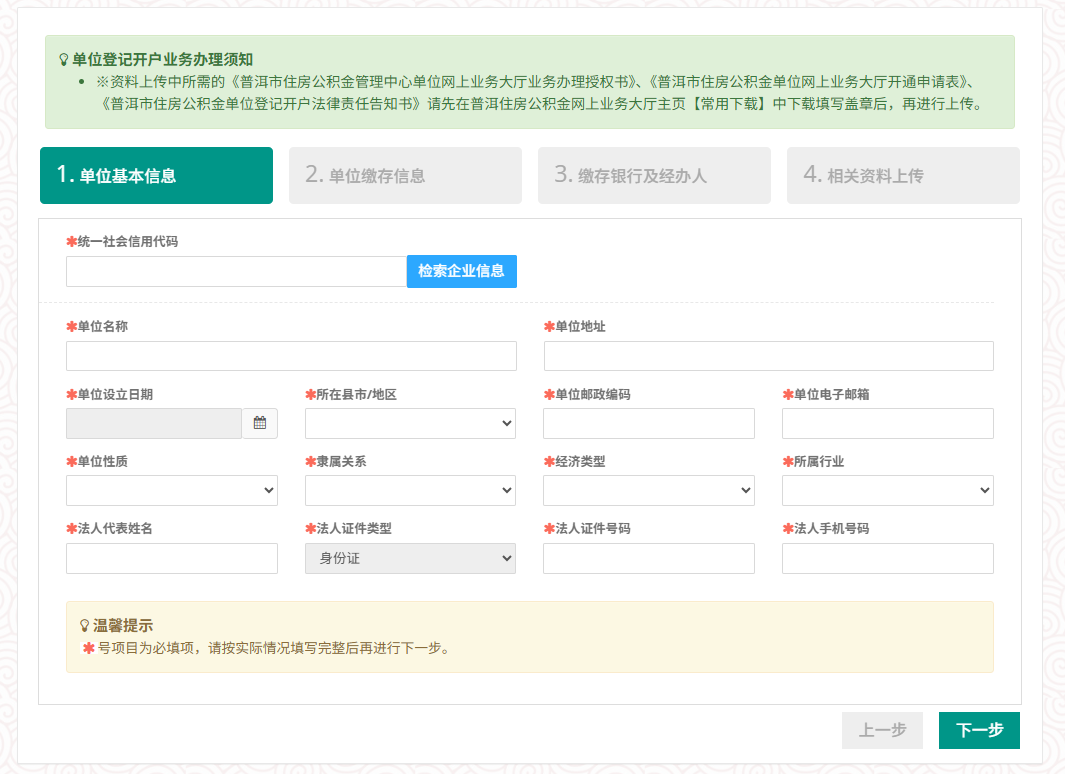Focus the 单位电子邮箱 input field
Screen dimensions: 1065x774
pyautogui.click(x=887, y=423)
